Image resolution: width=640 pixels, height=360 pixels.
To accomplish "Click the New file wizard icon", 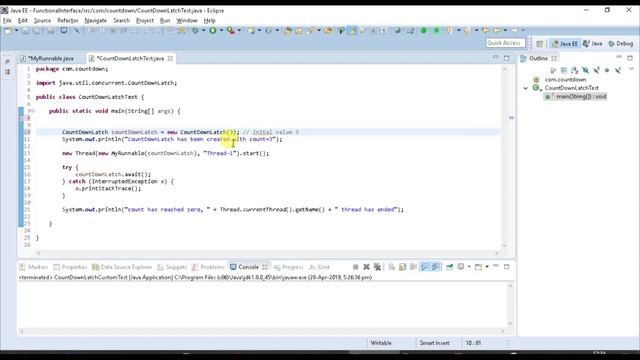I will tap(8, 31).
